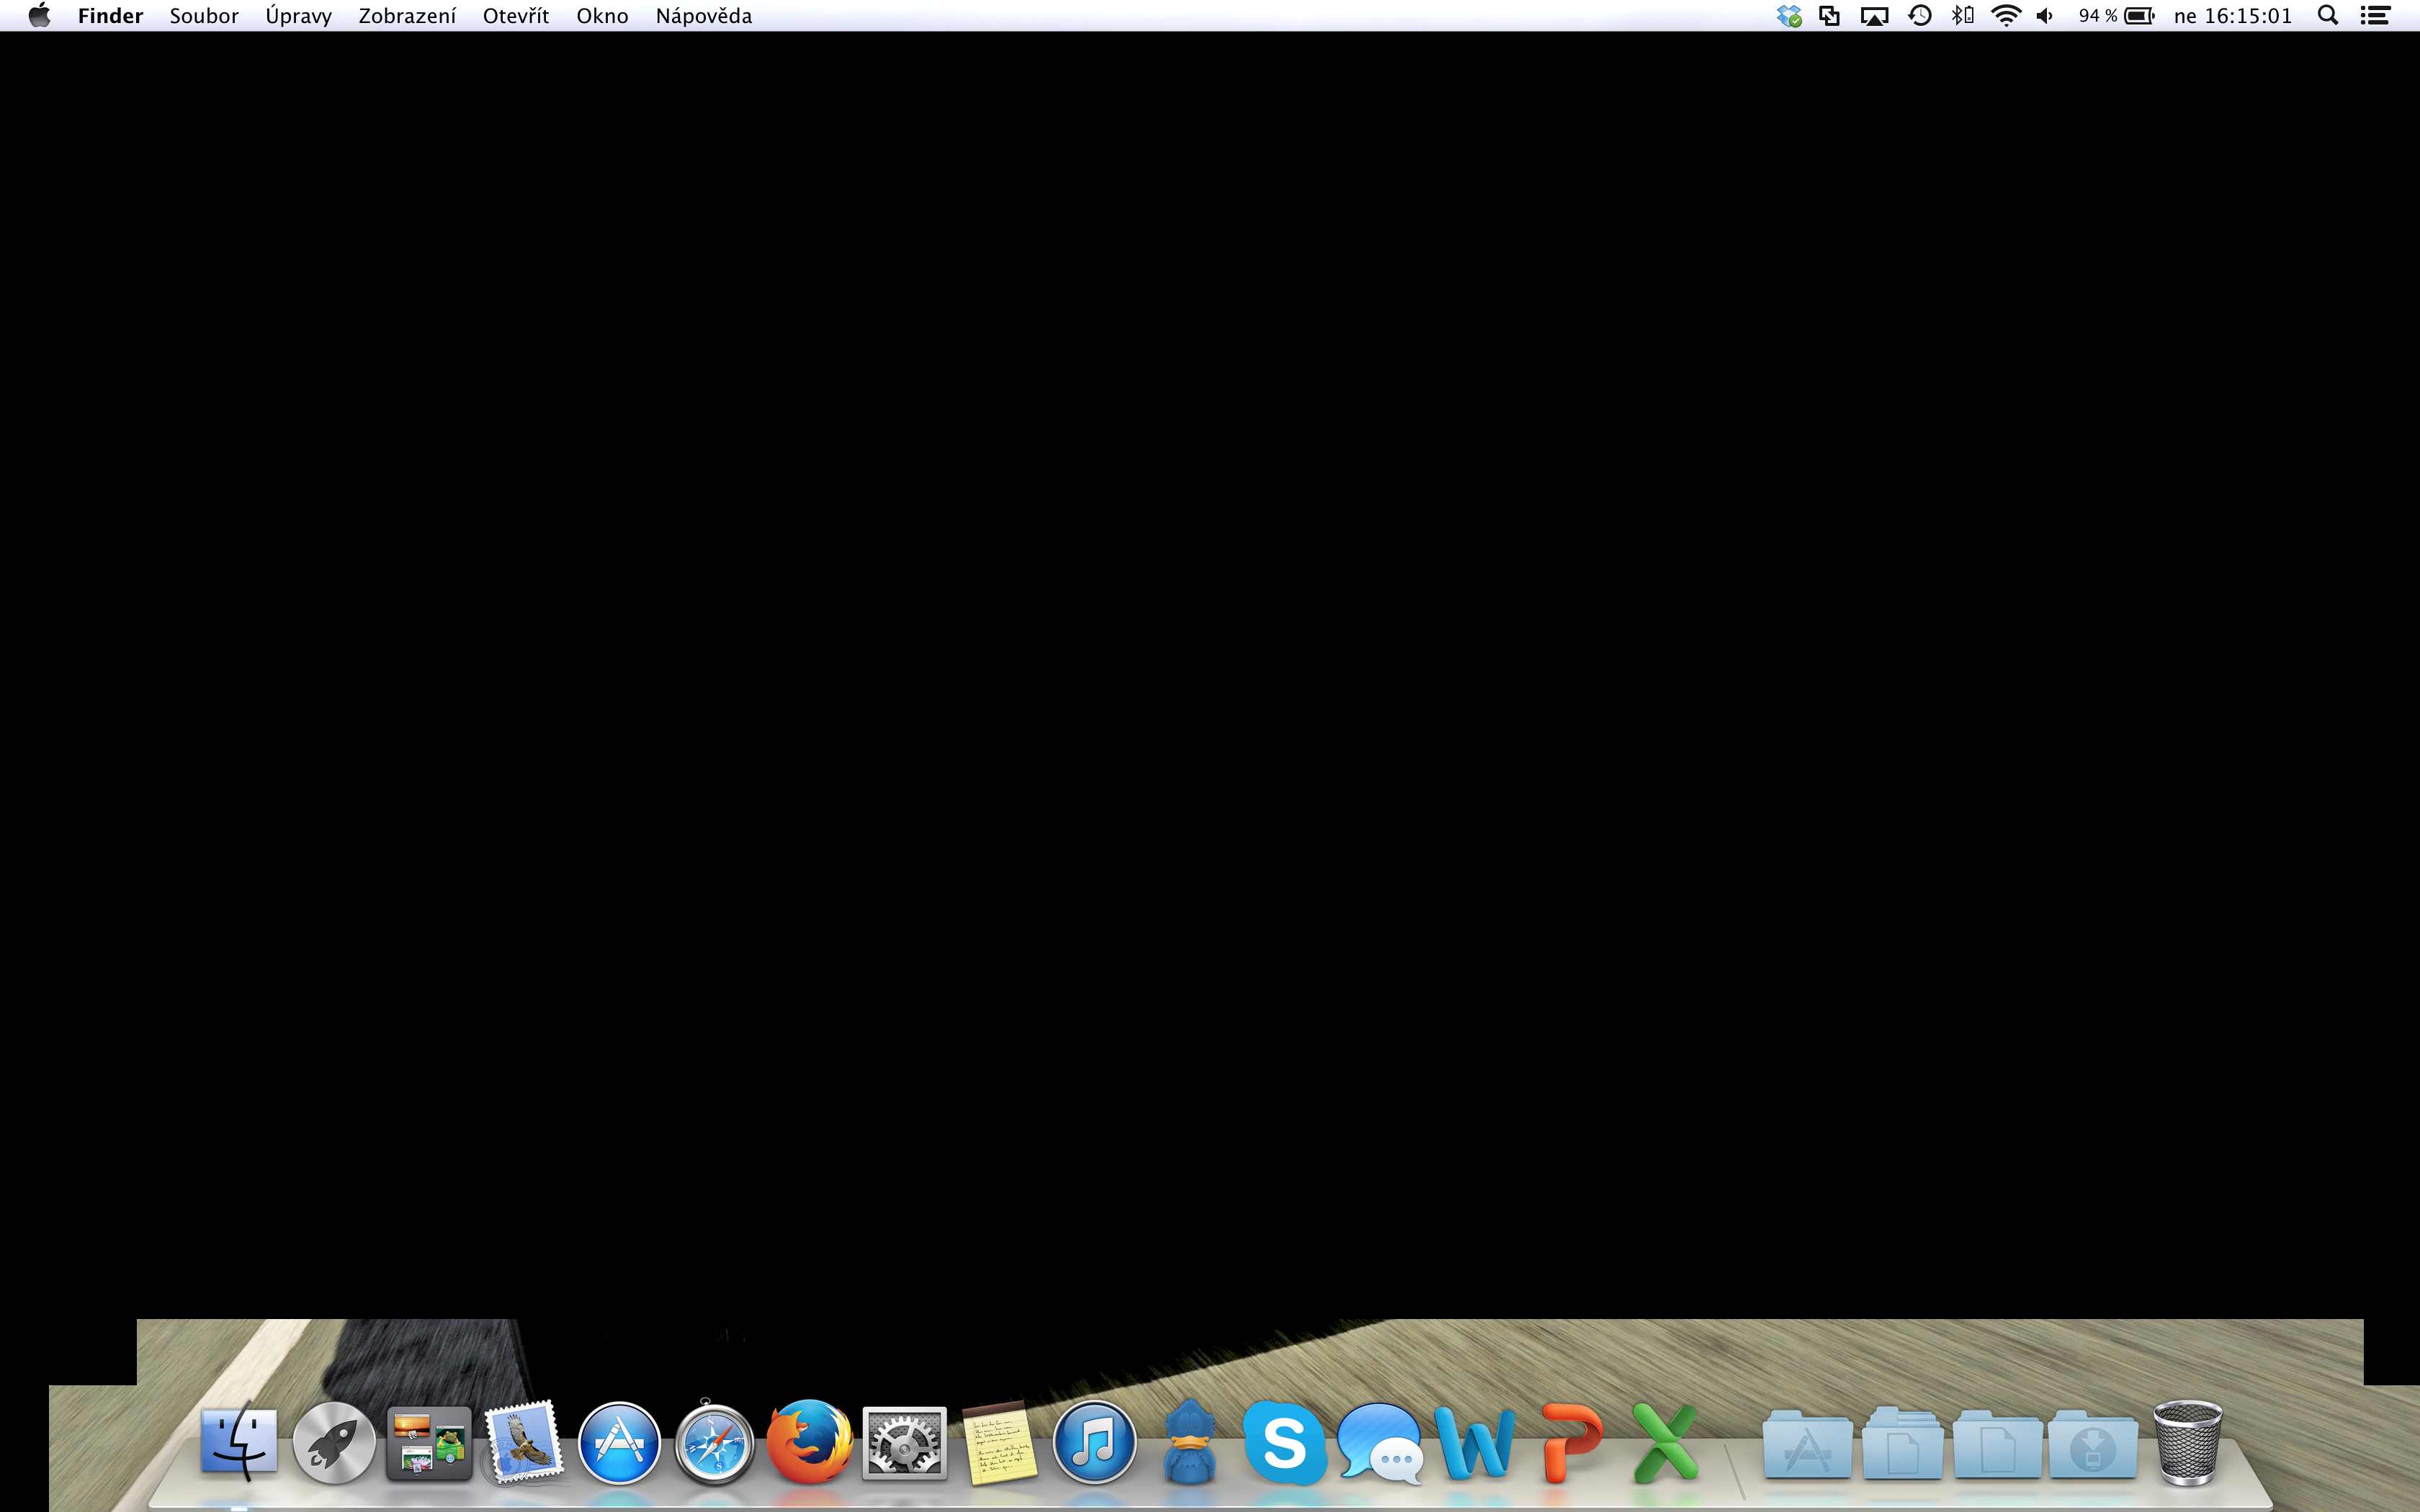Image resolution: width=2420 pixels, height=1512 pixels.
Task: Expand the Downloads folder stack
Action: click(x=2092, y=1444)
